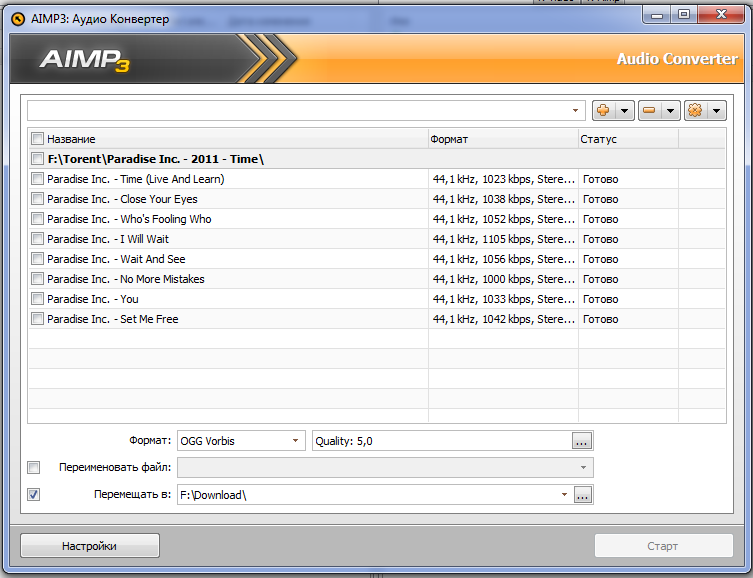Select row Paradise Inc. - No More Mistakes
This screenshot has width=753, height=578.
pyautogui.click(x=376, y=279)
